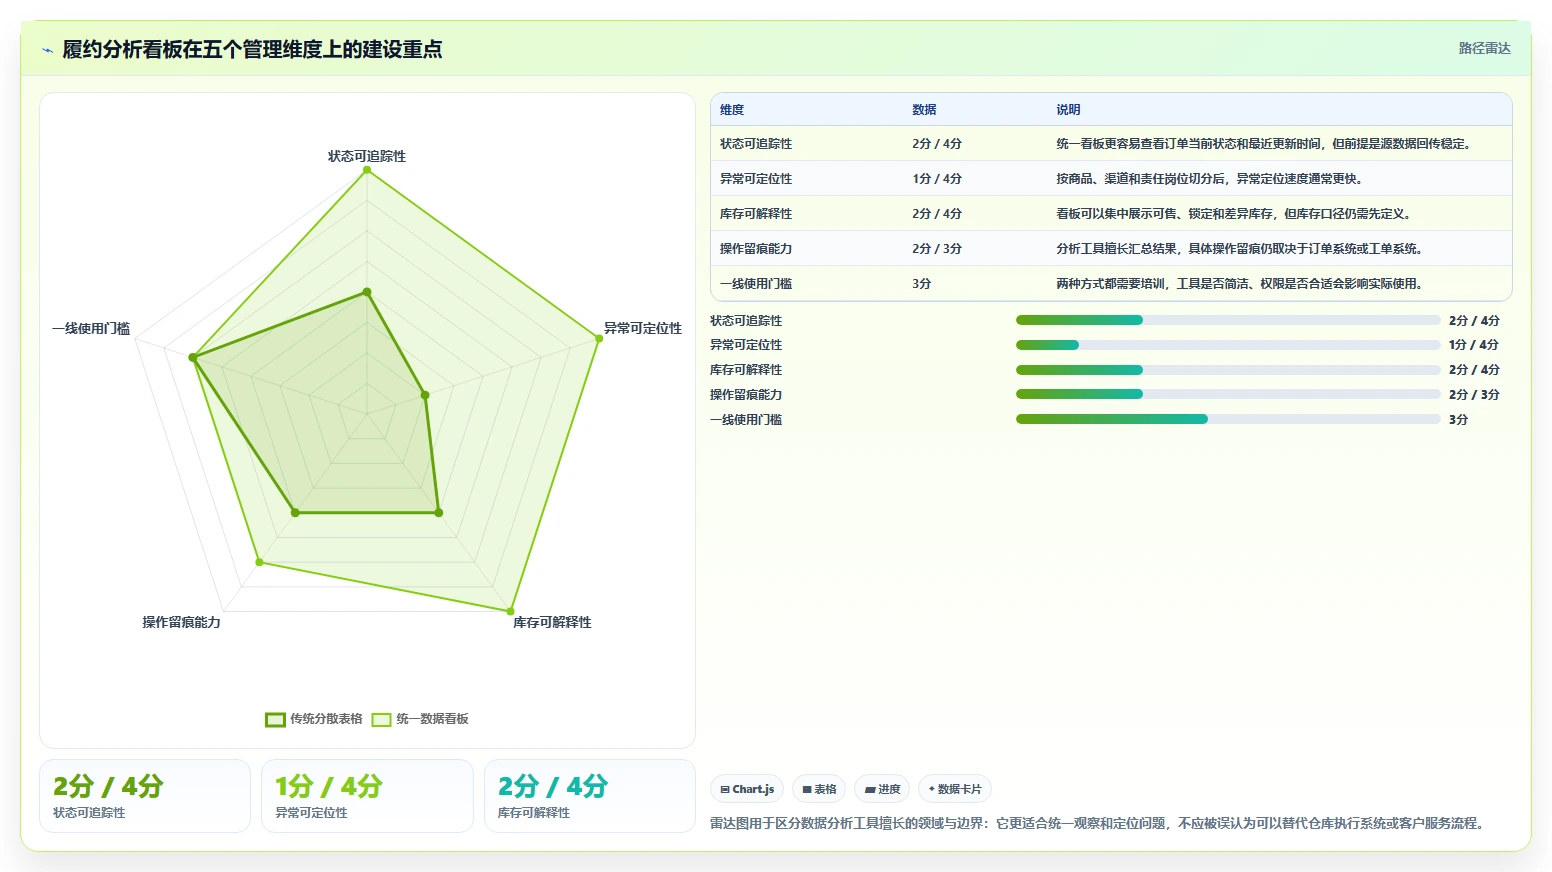Click the radar point at the 库存可解释性 outer vertex
1552x872 pixels.
(x=510, y=611)
